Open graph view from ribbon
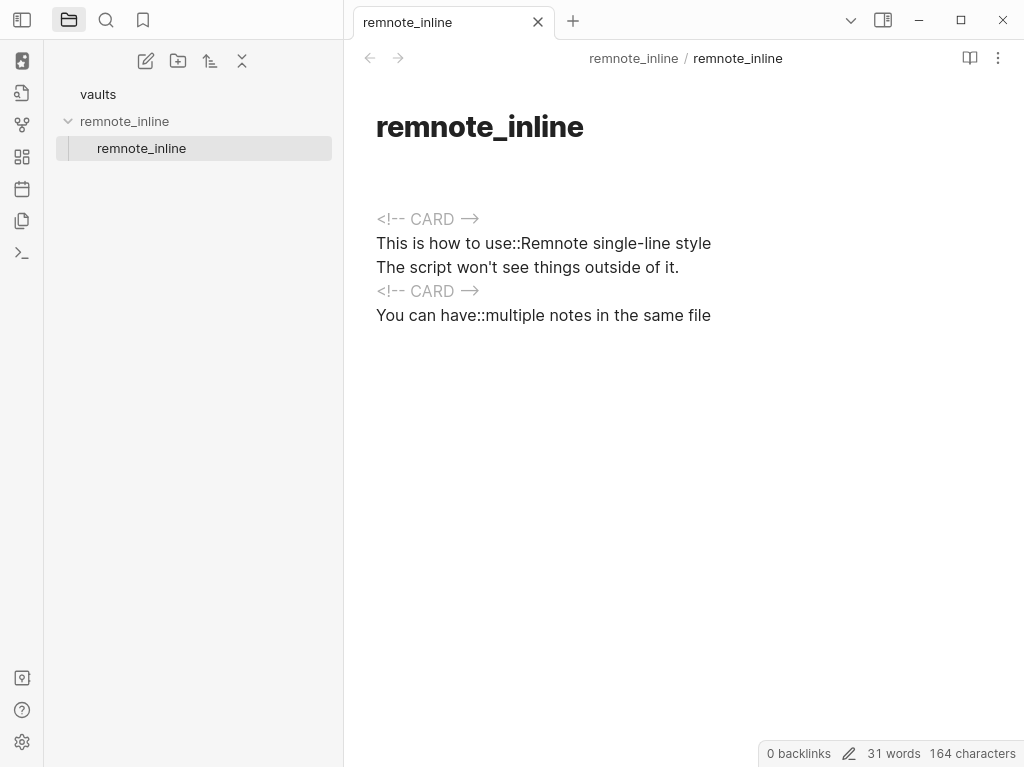This screenshot has width=1024, height=767. pos(22,125)
